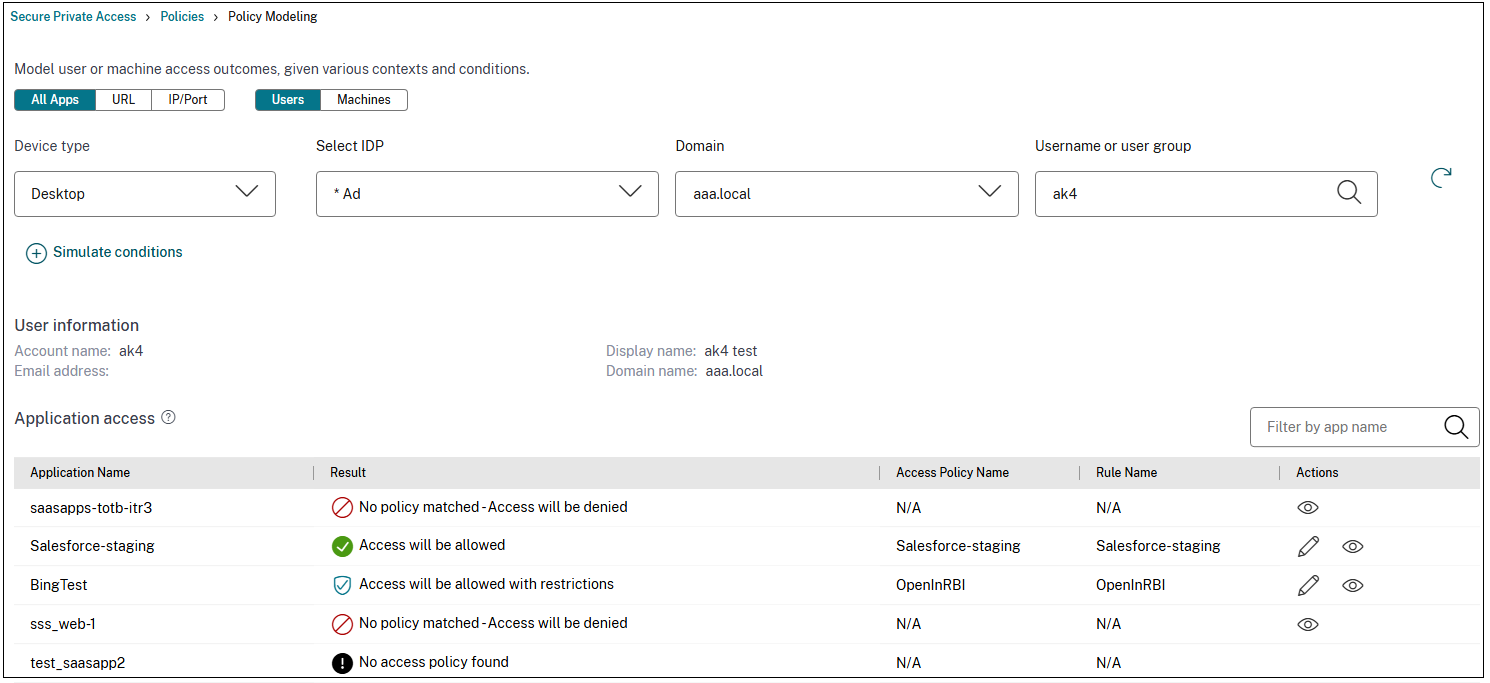Navigate to Policies via the breadcrumb link
The image size is (1490, 683).
[182, 16]
